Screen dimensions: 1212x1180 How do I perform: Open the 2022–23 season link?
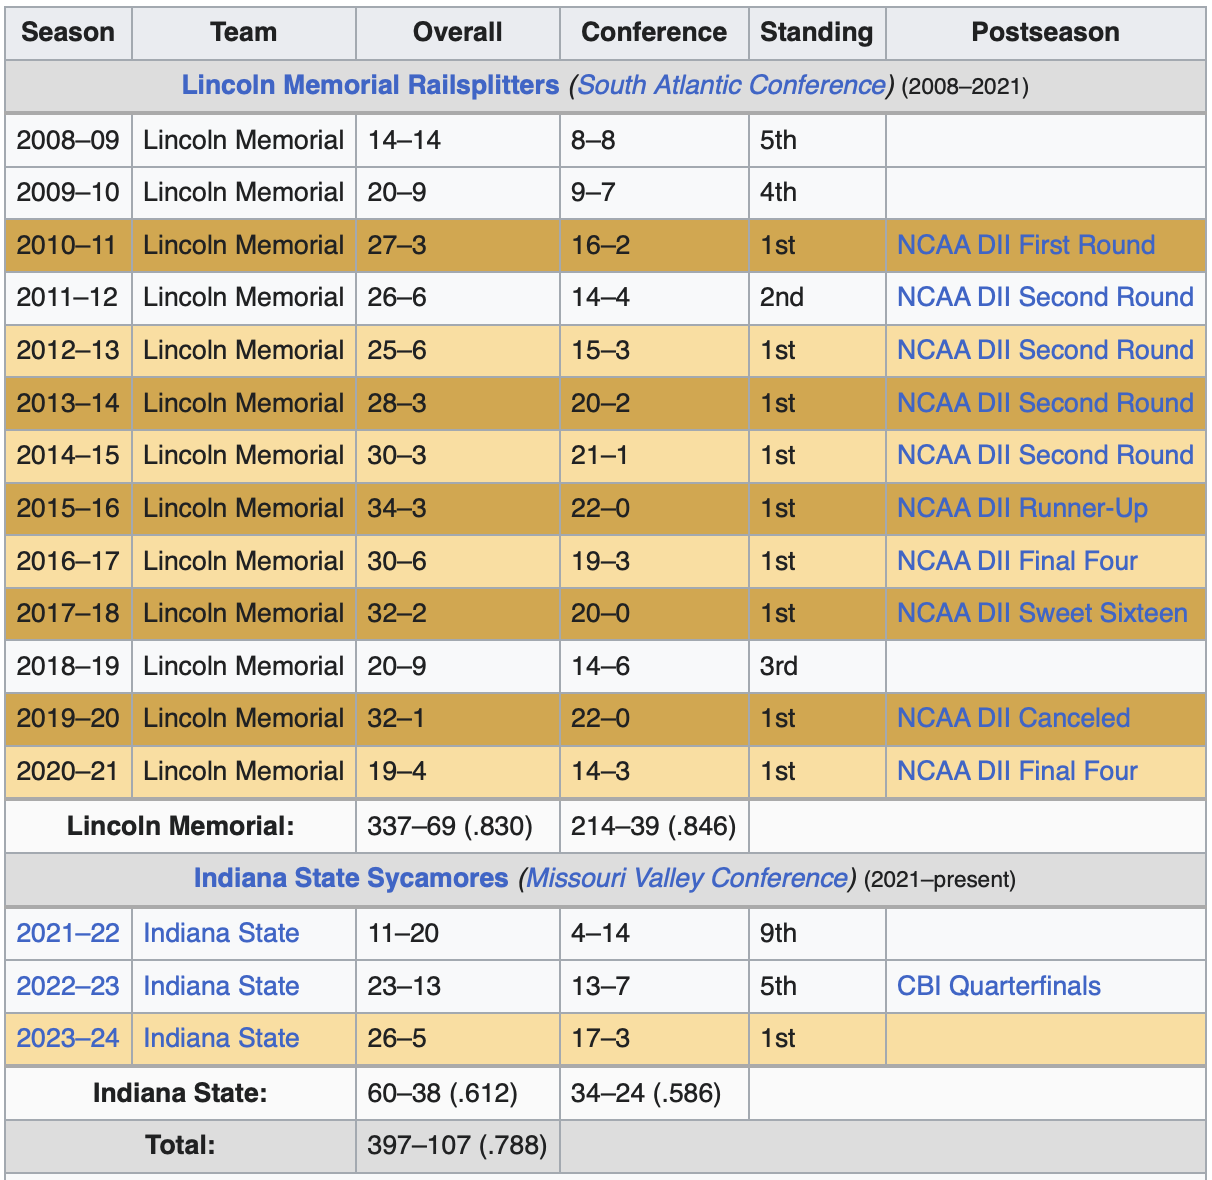tap(68, 986)
